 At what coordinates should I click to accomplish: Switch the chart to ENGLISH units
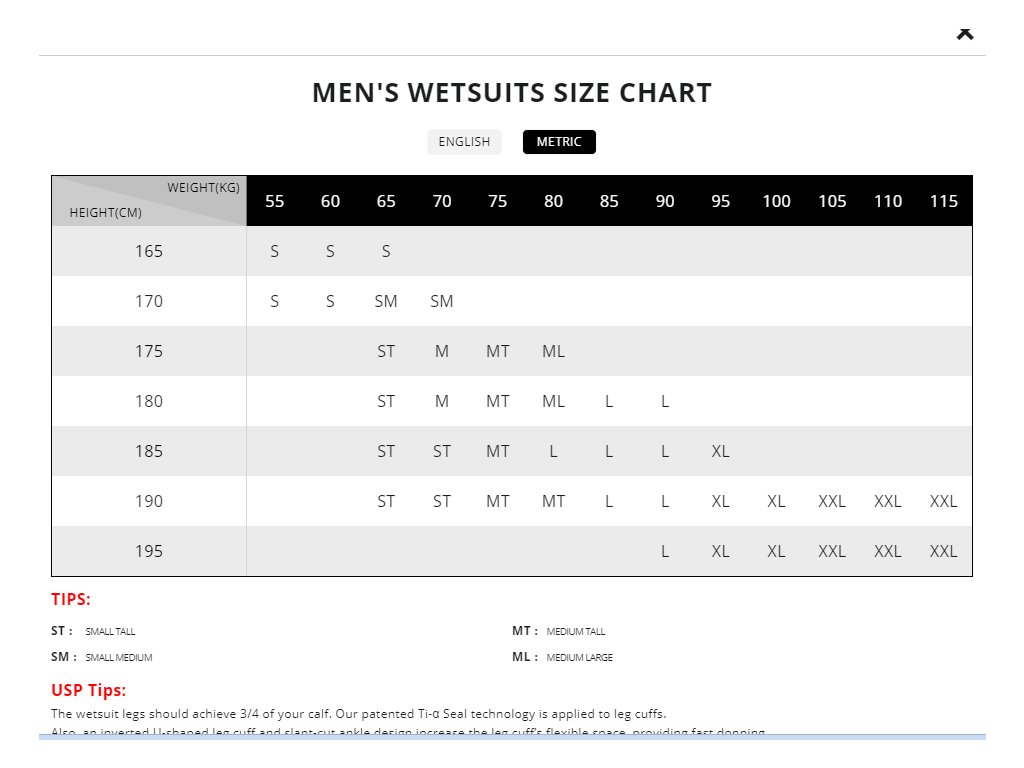pyautogui.click(x=464, y=142)
